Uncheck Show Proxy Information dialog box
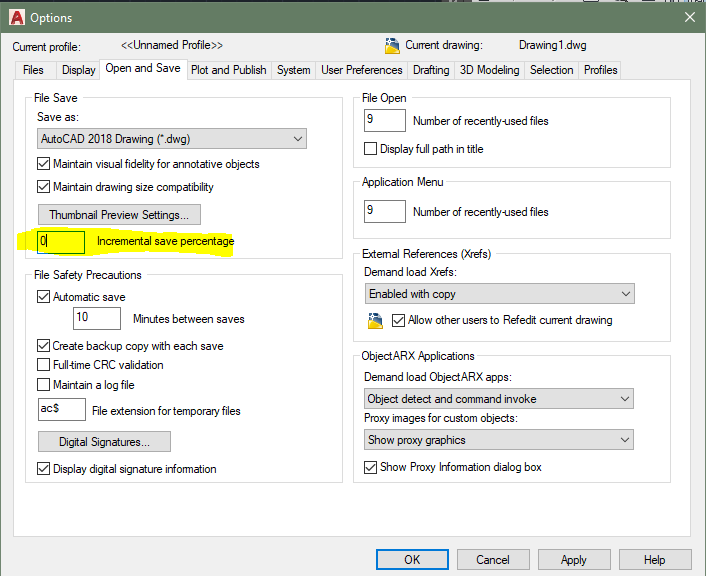Image resolution: width=706 pixels, height=576 pixels. tap(370, 467)
